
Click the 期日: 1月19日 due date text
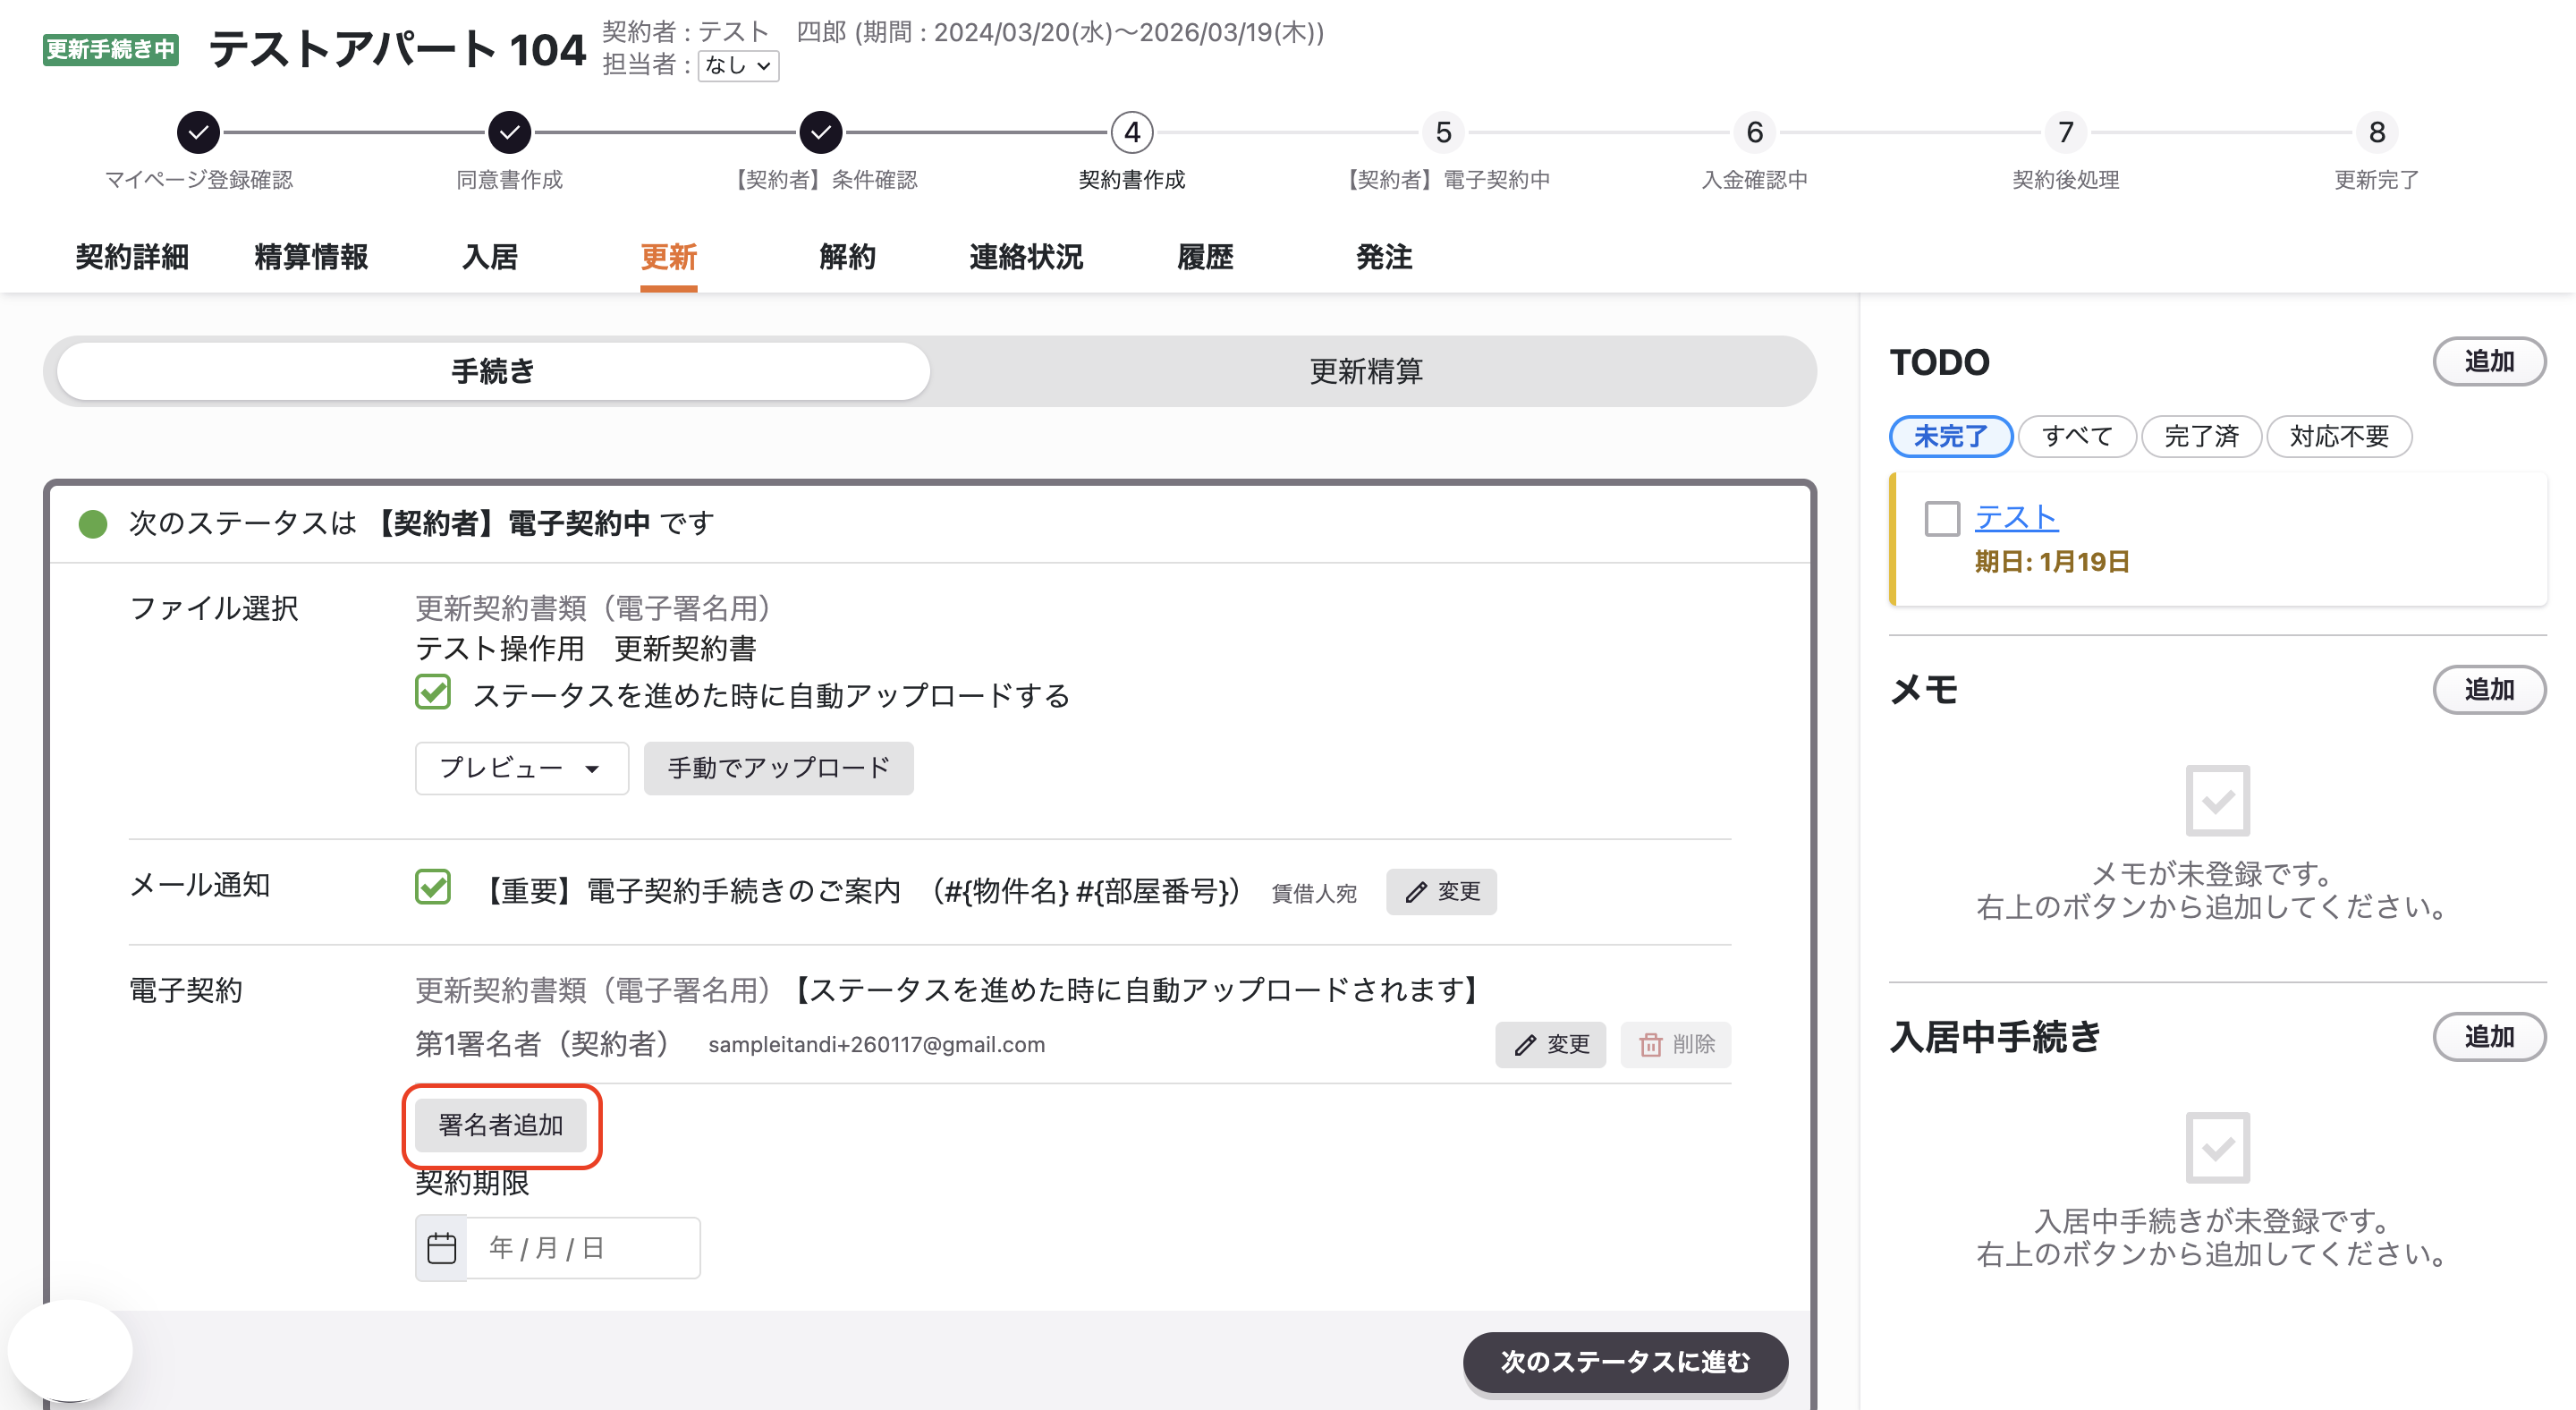(2052, 562)
